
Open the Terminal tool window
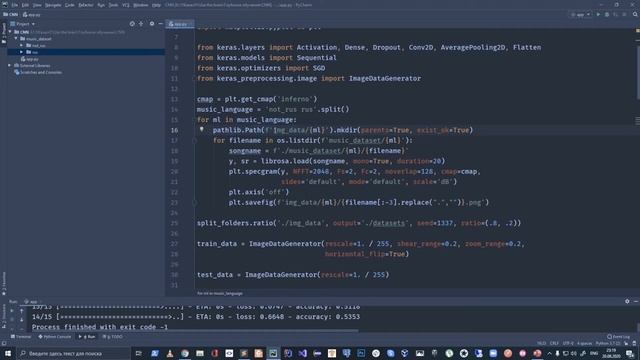[21, 337]
